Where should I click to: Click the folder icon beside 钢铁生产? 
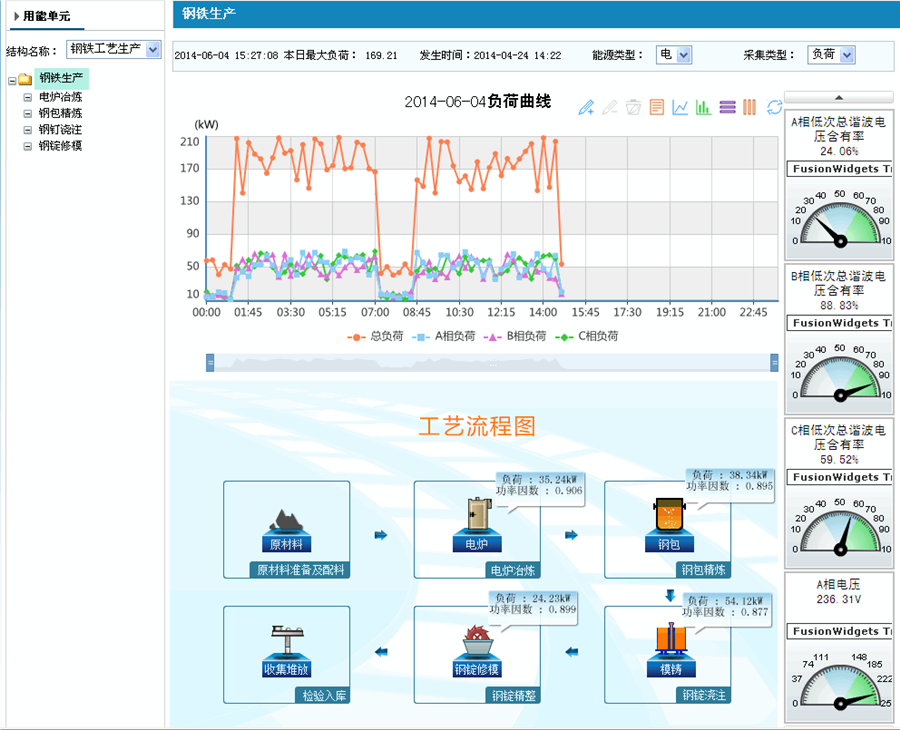click(x=25, y=79)
